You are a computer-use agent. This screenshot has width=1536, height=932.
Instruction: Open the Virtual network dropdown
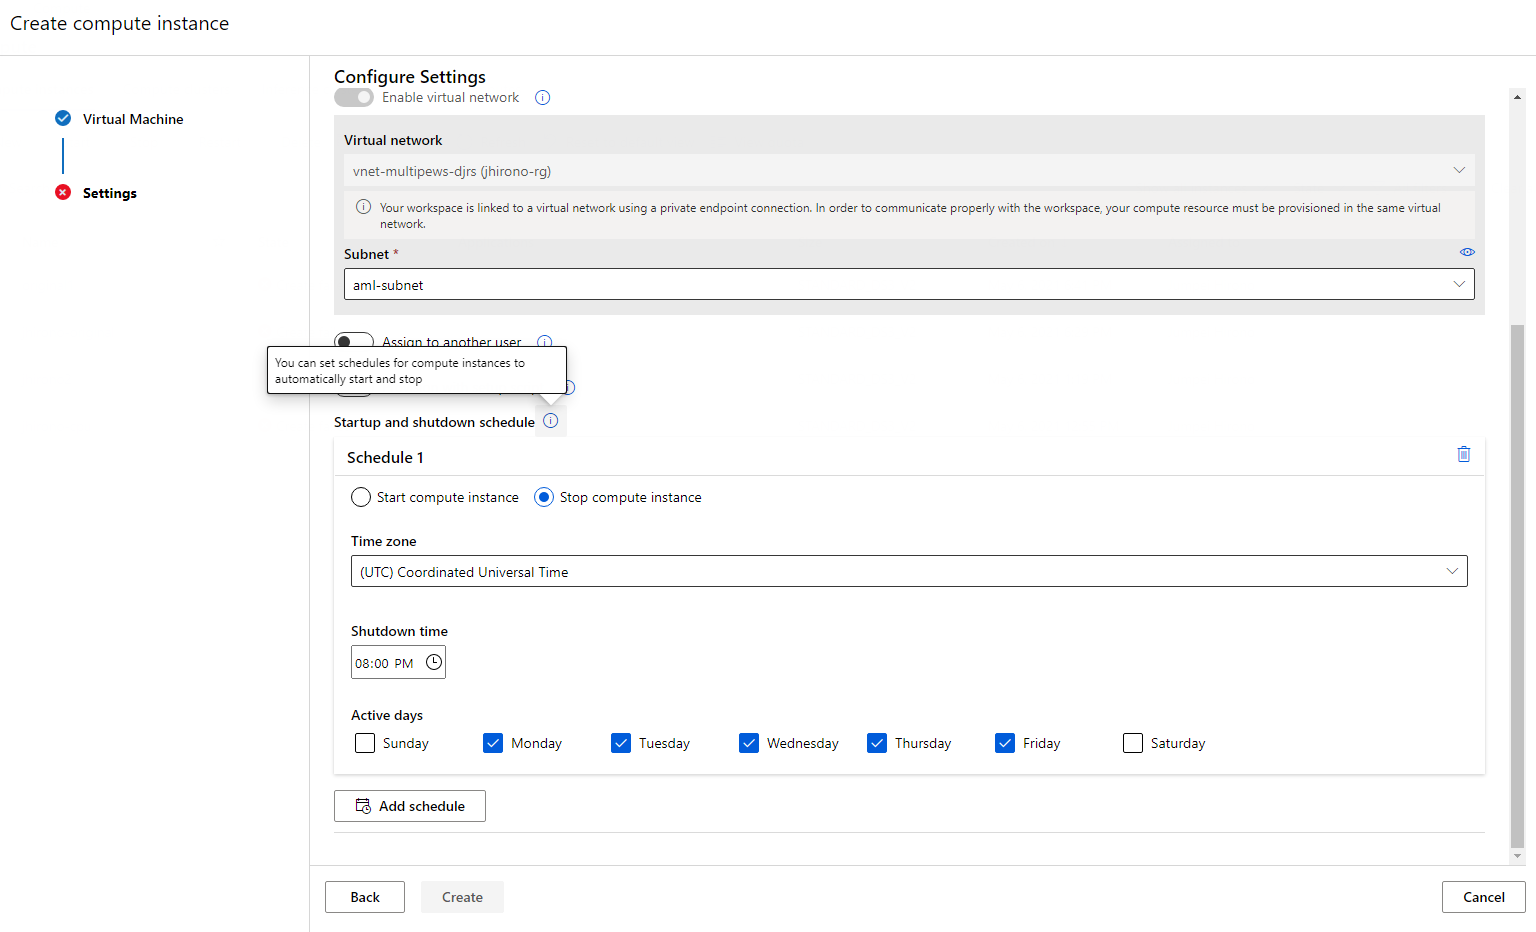[1459, 170]
